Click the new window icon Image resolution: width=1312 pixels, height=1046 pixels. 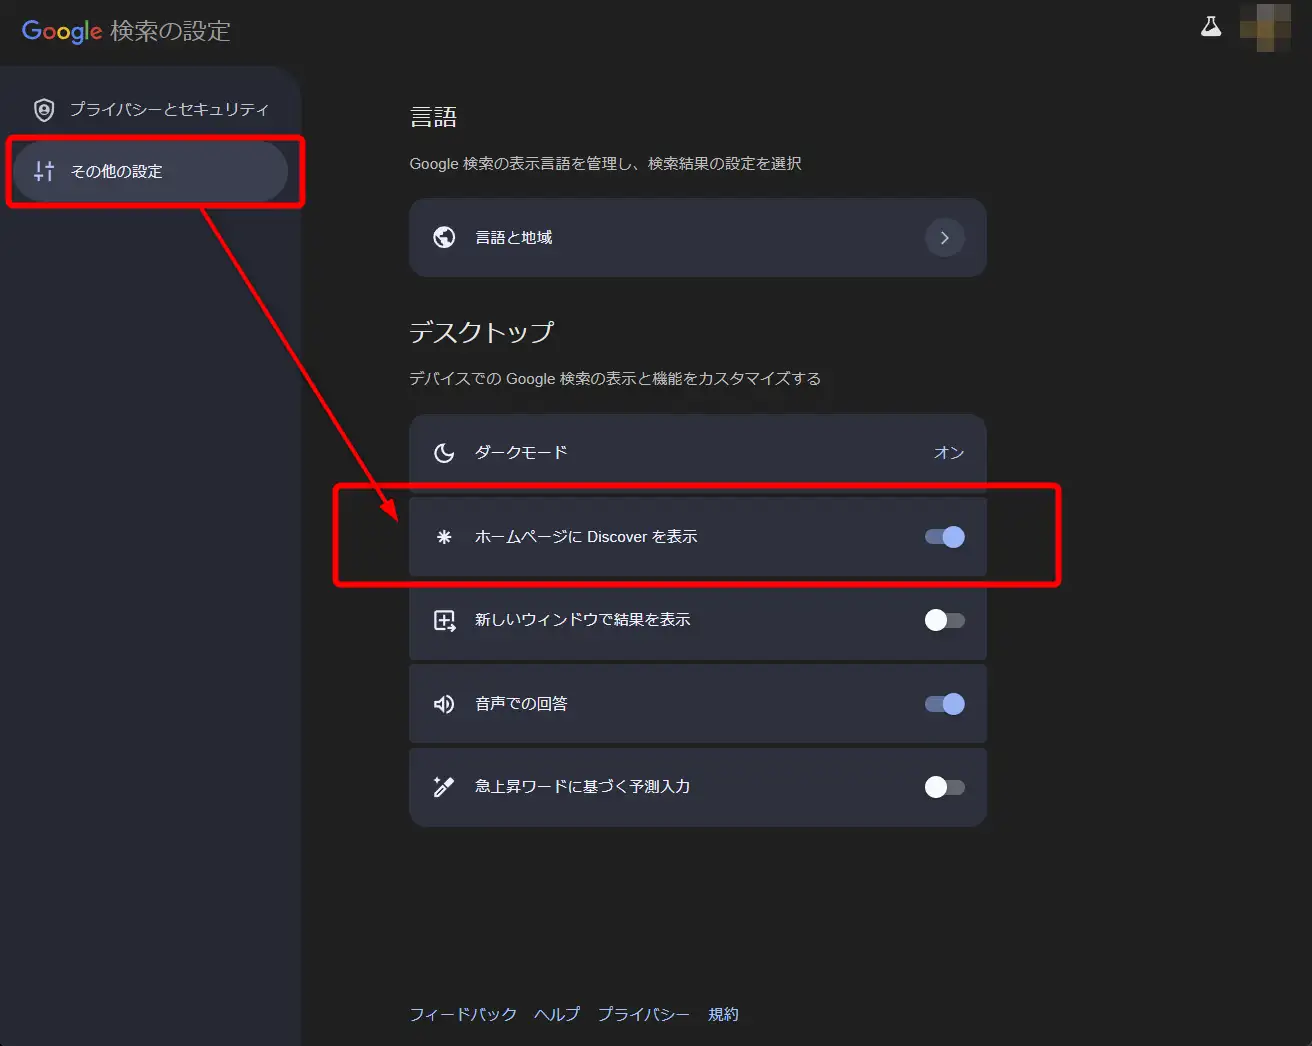tap(444, 620)
